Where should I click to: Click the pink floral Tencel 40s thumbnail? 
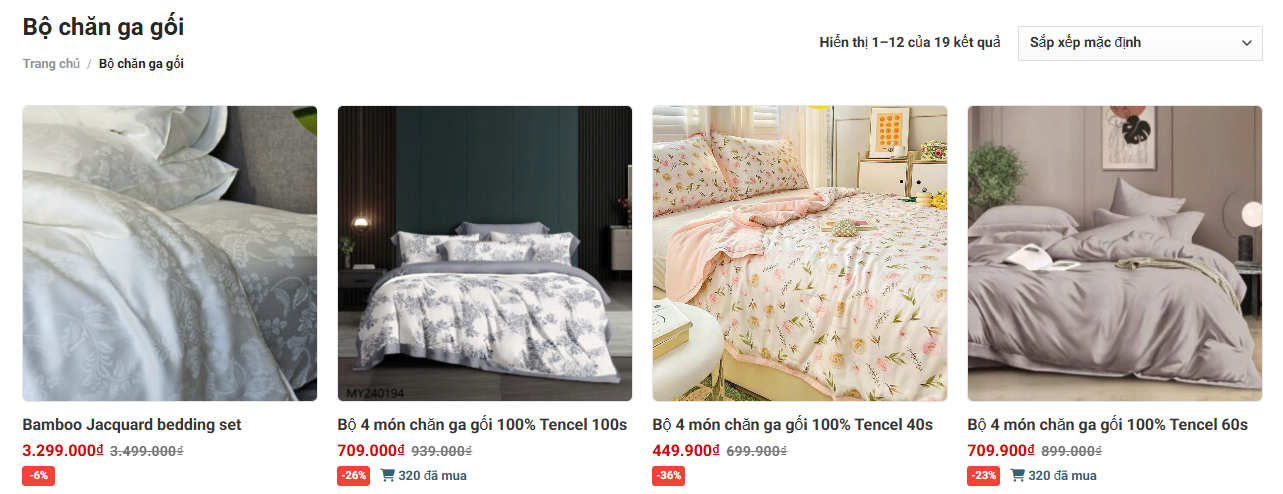pyautogui.click(x=800, y=254)
